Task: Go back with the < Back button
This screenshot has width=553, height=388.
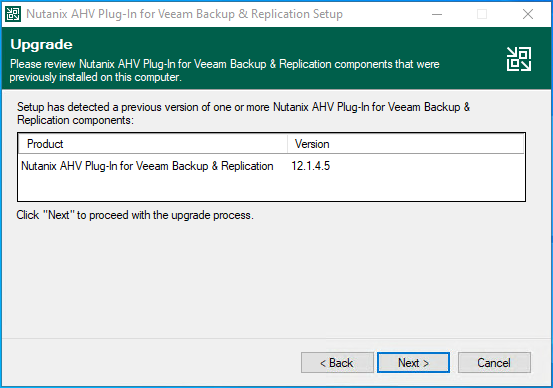Action: pyautogui.click(x=337, y=363)
